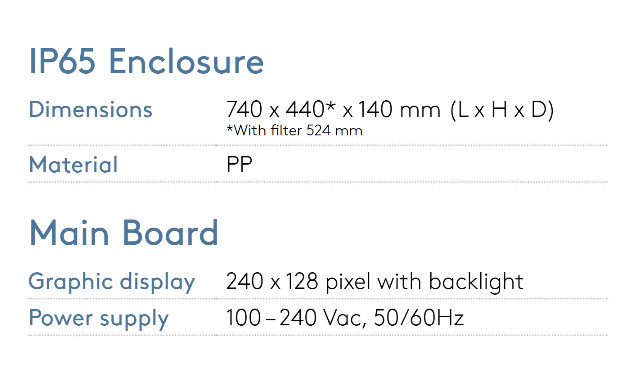Click the dotted divider below Material row
Viewport: 643px width, 371px height.
(318, 182)
